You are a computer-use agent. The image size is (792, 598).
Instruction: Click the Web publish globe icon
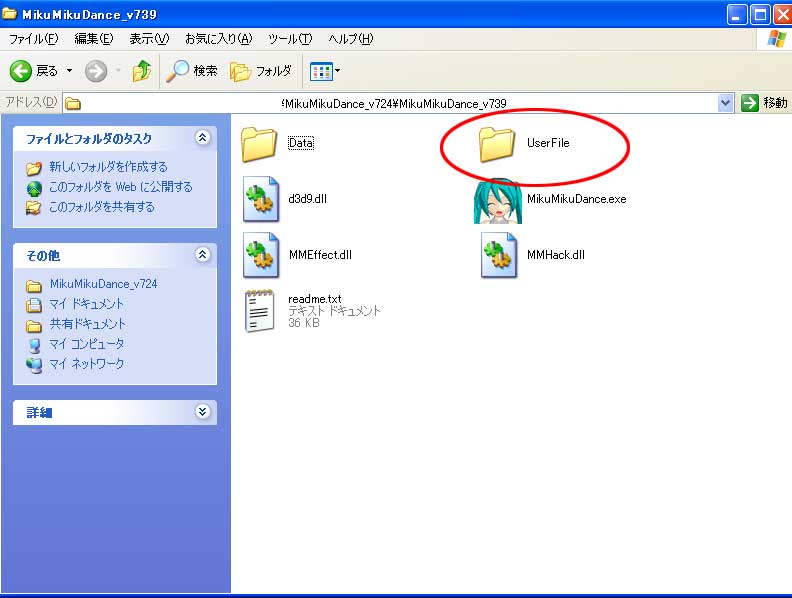coord(34,188)
